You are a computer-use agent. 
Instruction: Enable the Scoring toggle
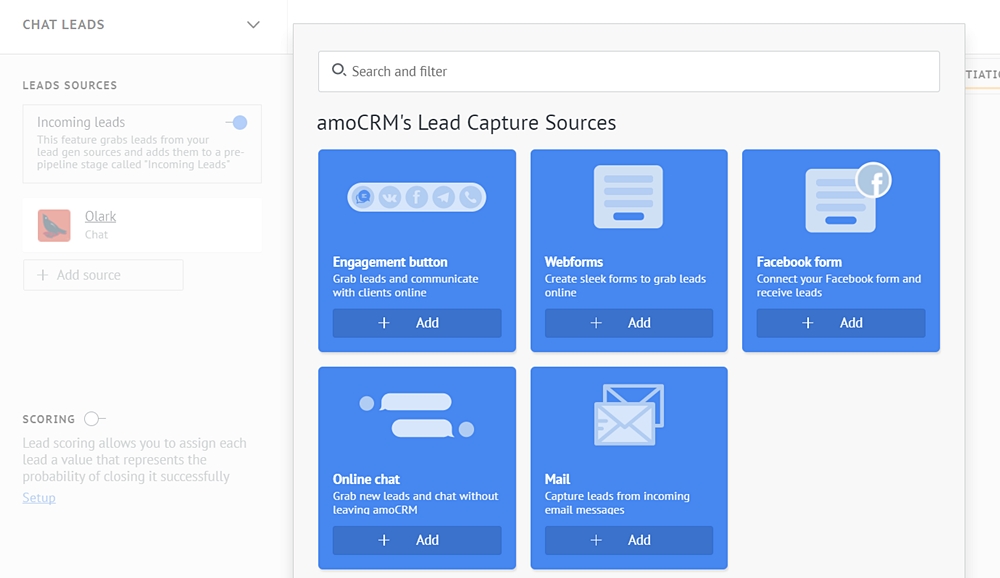94,419
